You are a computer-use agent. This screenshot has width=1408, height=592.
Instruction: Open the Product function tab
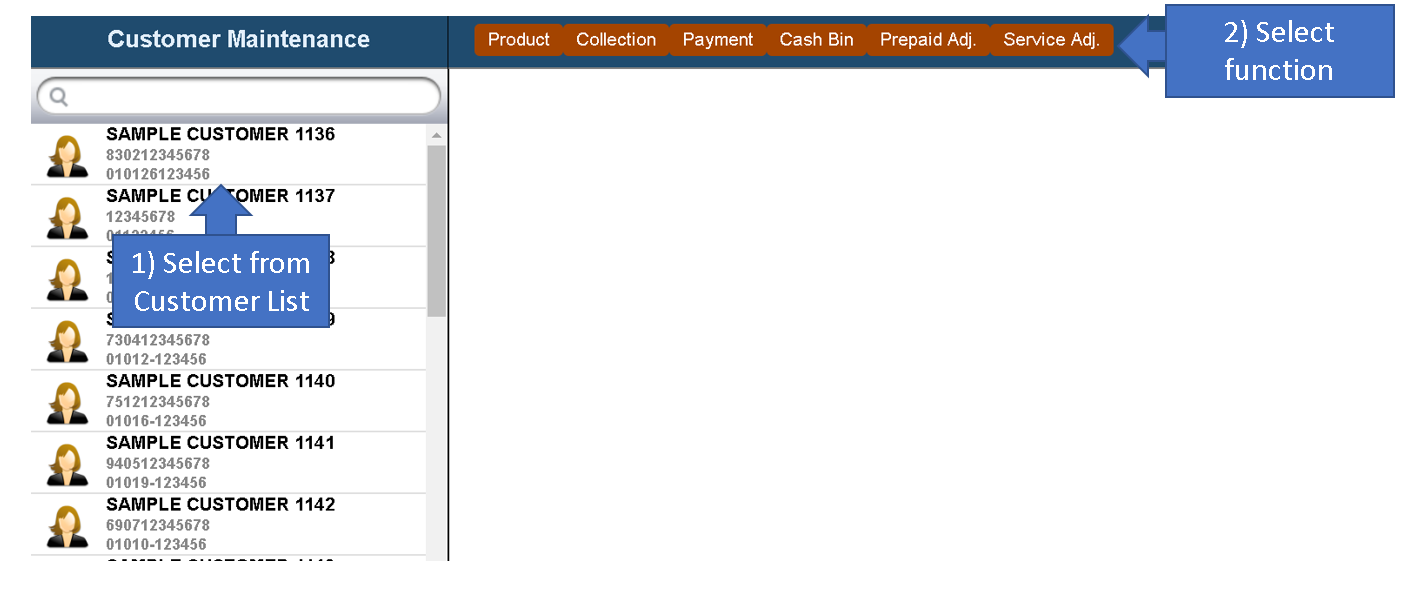518,40
